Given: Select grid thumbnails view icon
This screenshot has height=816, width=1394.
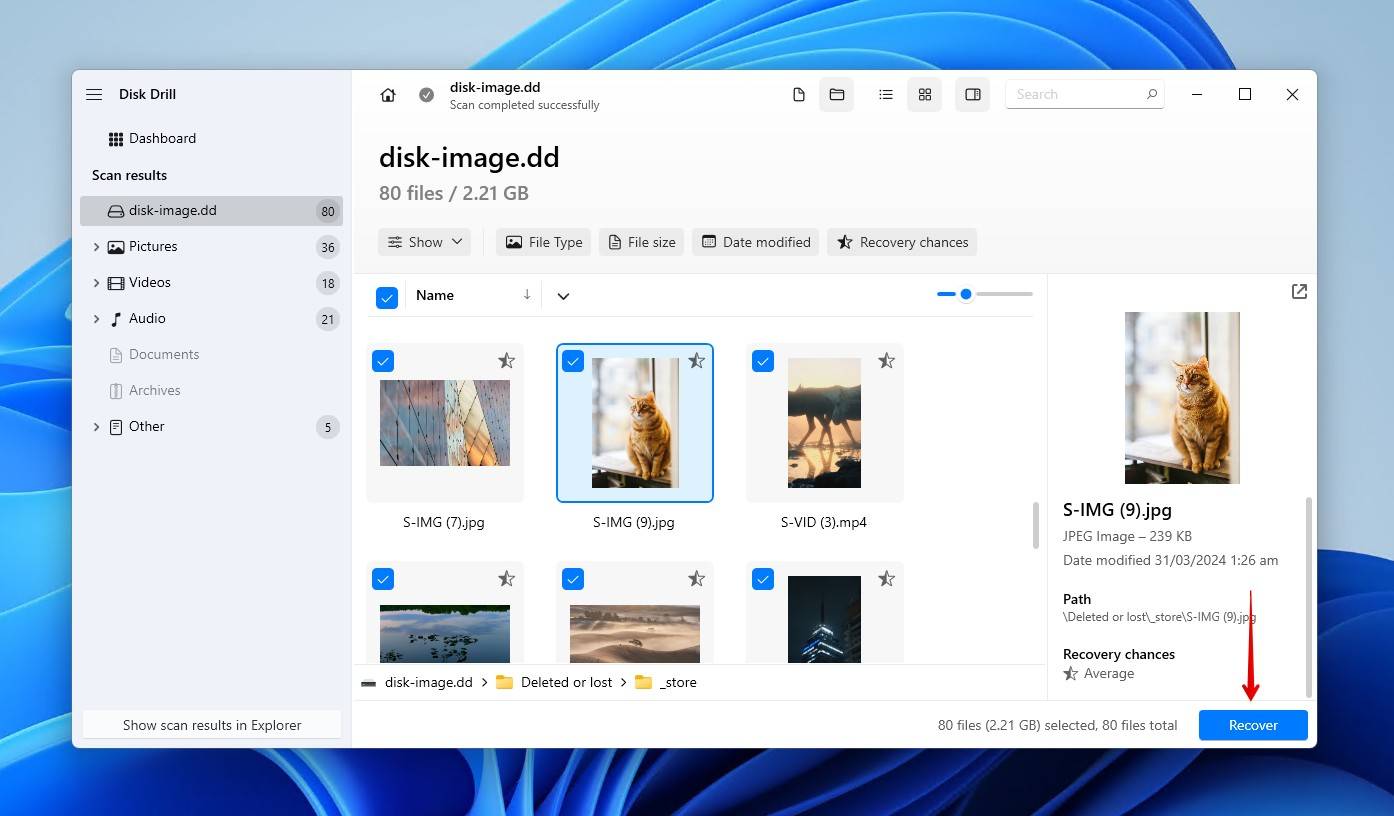Looking at the screenshot, I should pyautogui.click(x=925, y=94).
